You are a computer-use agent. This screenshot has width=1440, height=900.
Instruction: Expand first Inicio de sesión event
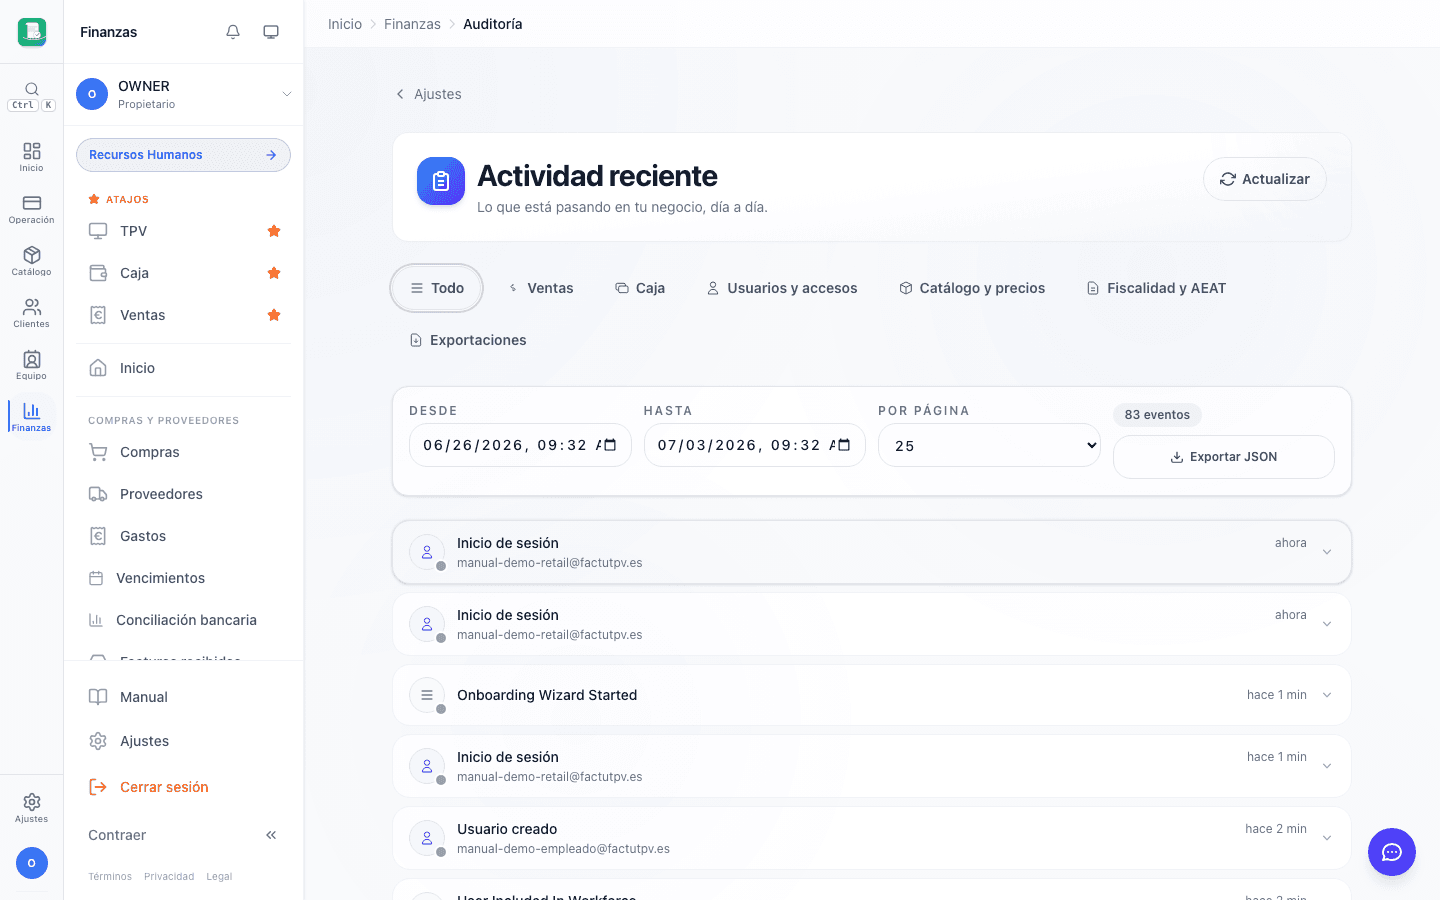(872, 552)
